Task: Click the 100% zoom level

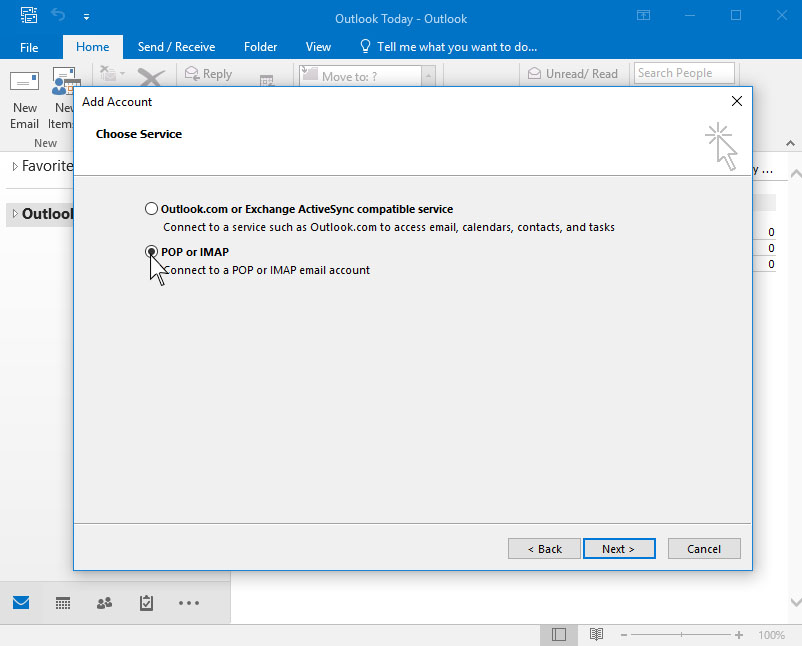Action: (771, 635)
